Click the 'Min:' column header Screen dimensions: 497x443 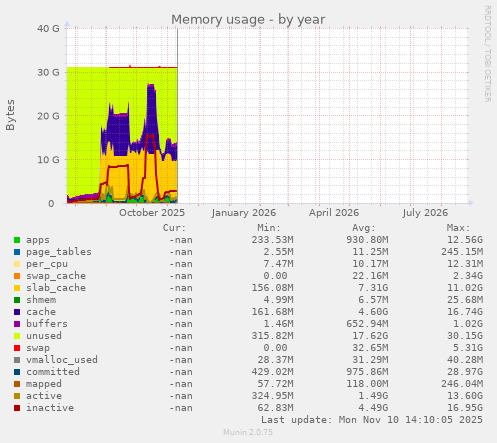pos(269,228)
